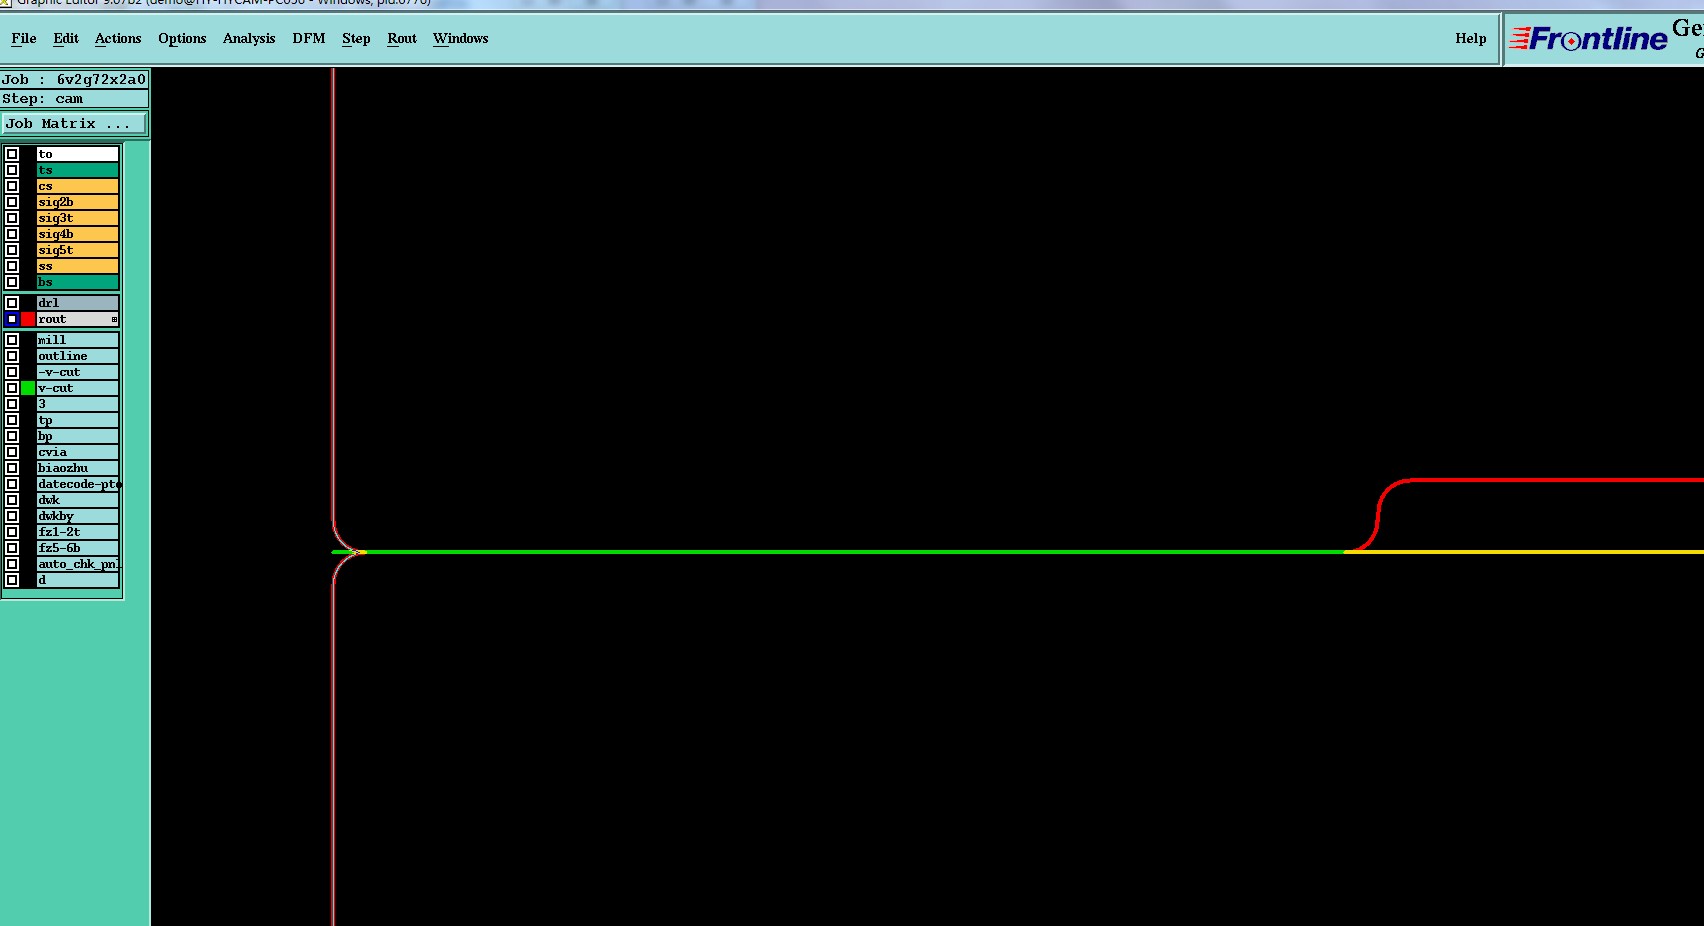The image size is (1704, 926).
Task: Select the 'fz5-6b' layer name
Action: tap(78, 548)
